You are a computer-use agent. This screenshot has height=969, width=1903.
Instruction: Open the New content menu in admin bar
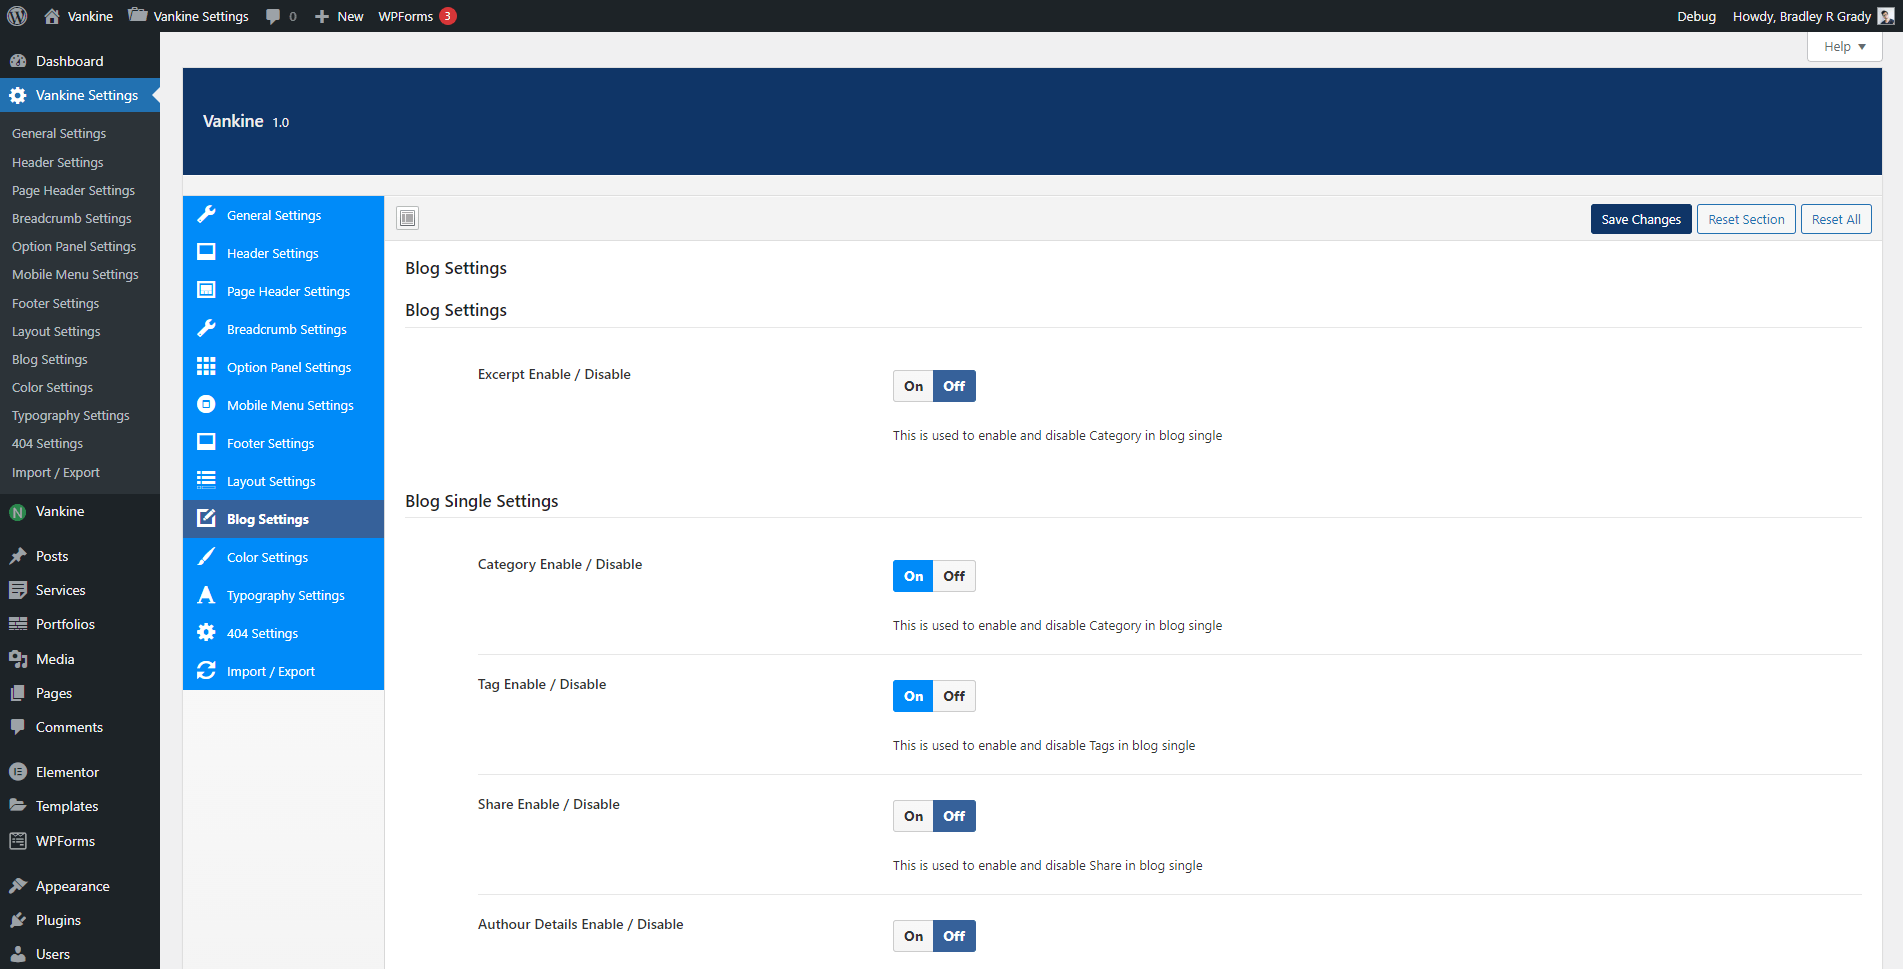point(339,16)
